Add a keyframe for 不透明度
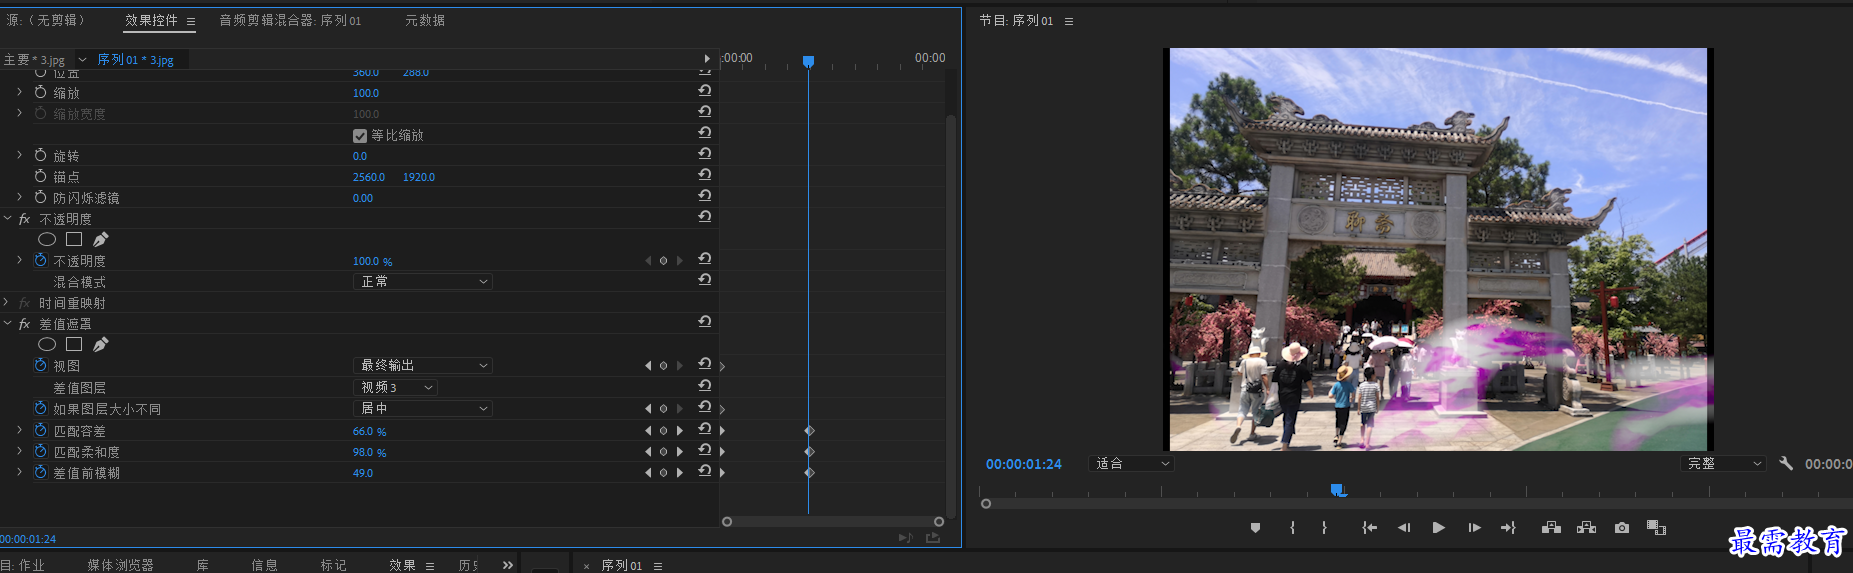 [x=663, y=261]
